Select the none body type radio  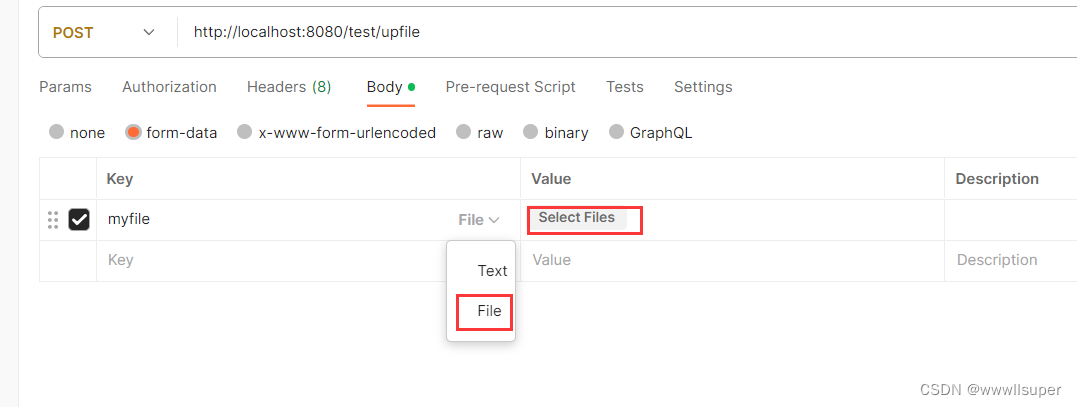57,132
